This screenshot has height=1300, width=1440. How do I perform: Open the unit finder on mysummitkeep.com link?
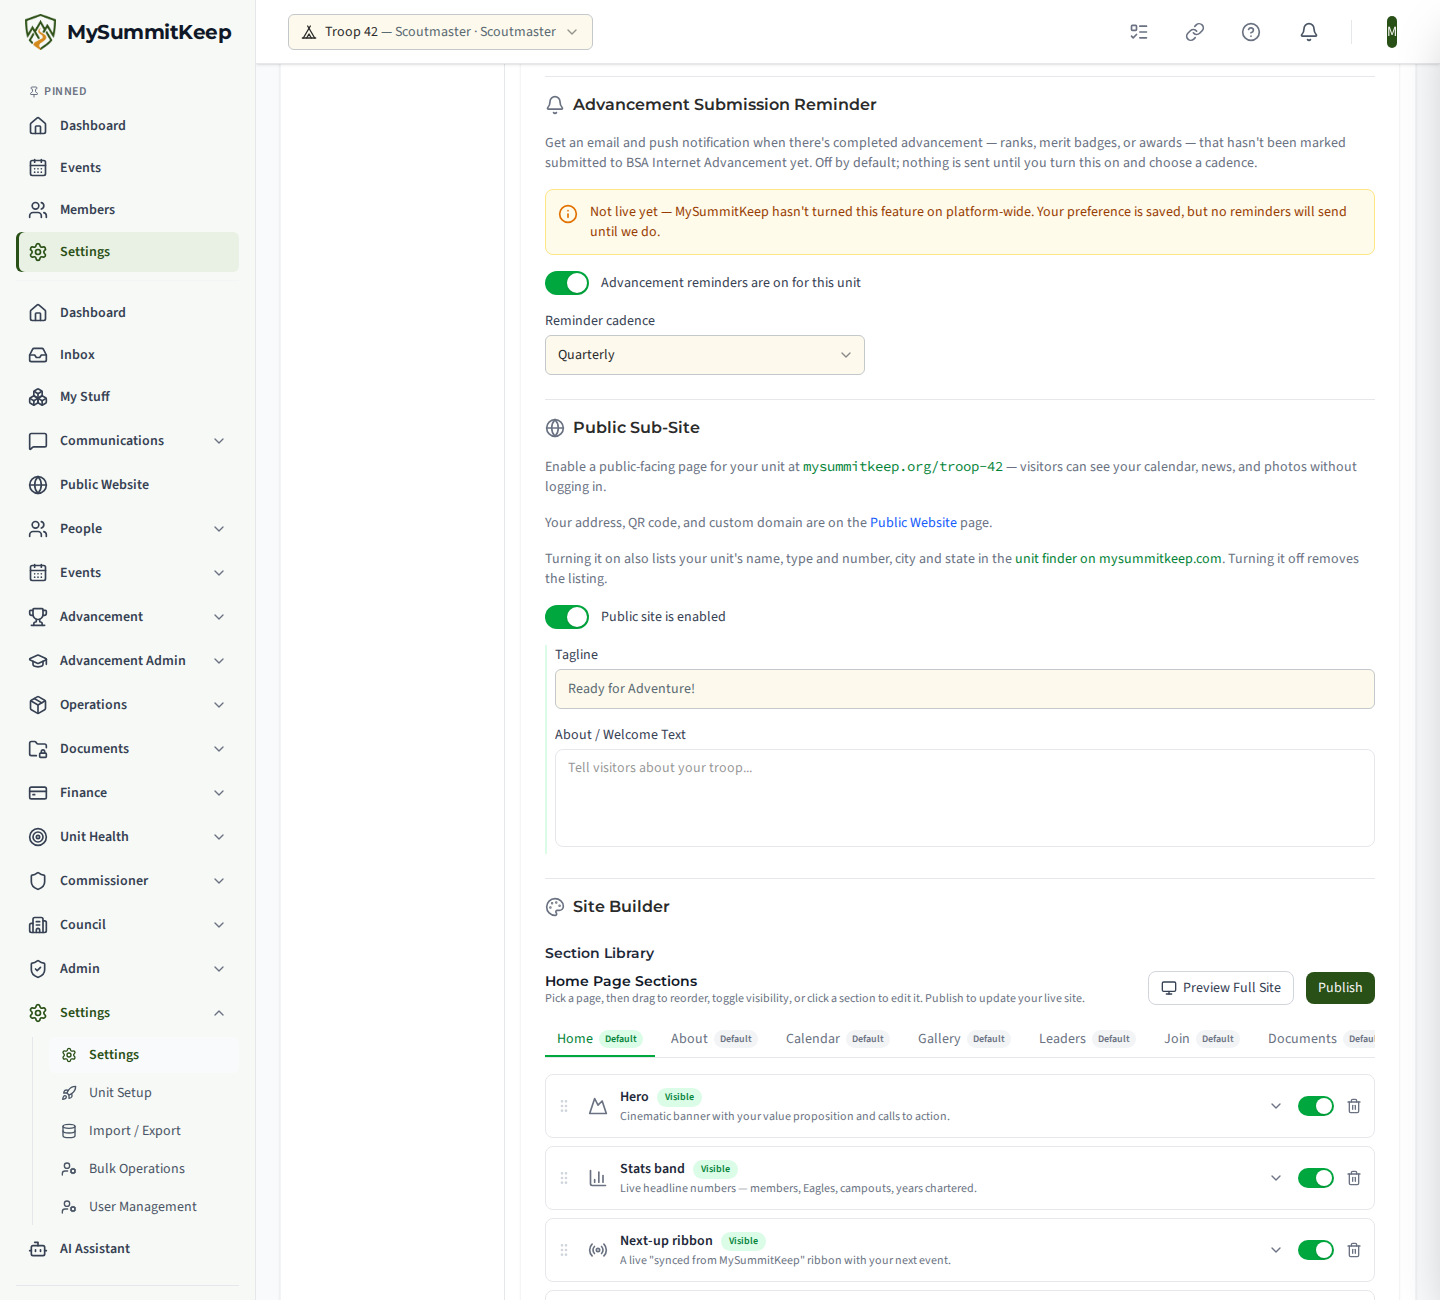[x=1118, y=559]
